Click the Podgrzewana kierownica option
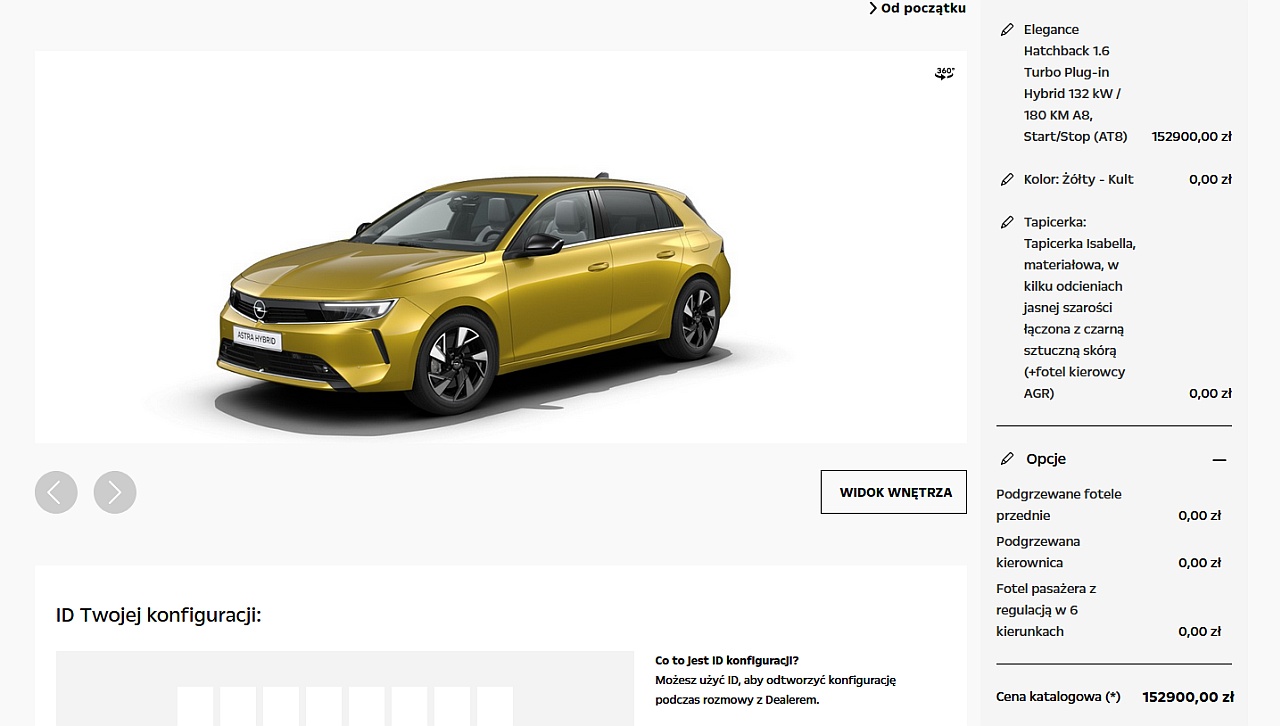This screenshot has width=1280, height=726. coord(1038,552)
